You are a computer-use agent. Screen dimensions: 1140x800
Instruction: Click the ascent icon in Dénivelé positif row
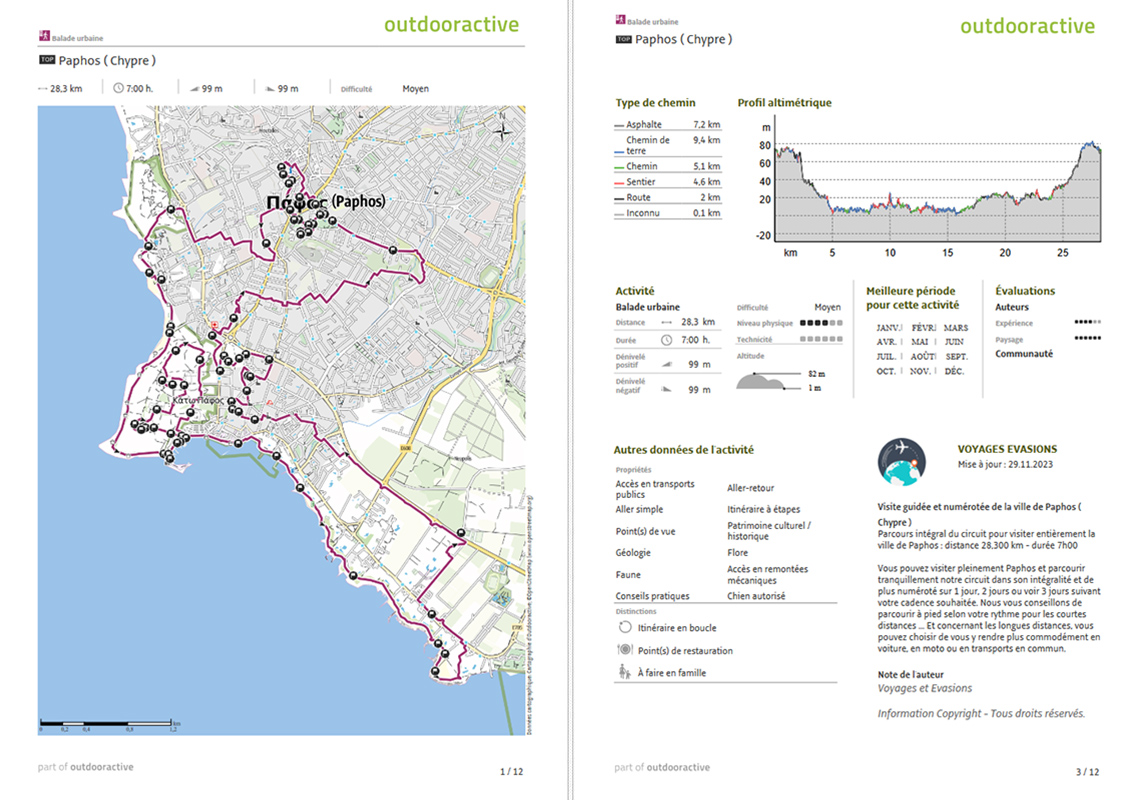667,364
